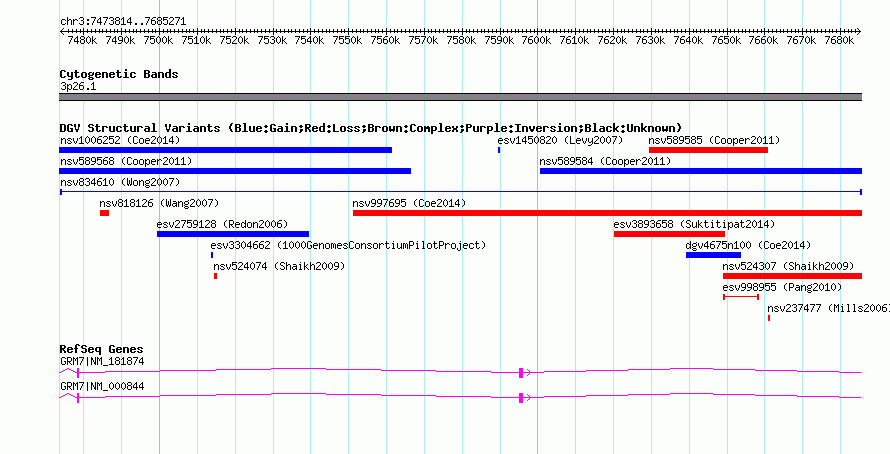Viewport: 890px width, 454px height.
Task: Select the nsv524307 (Shaikh2009) red bar
Action: (792, 276)
